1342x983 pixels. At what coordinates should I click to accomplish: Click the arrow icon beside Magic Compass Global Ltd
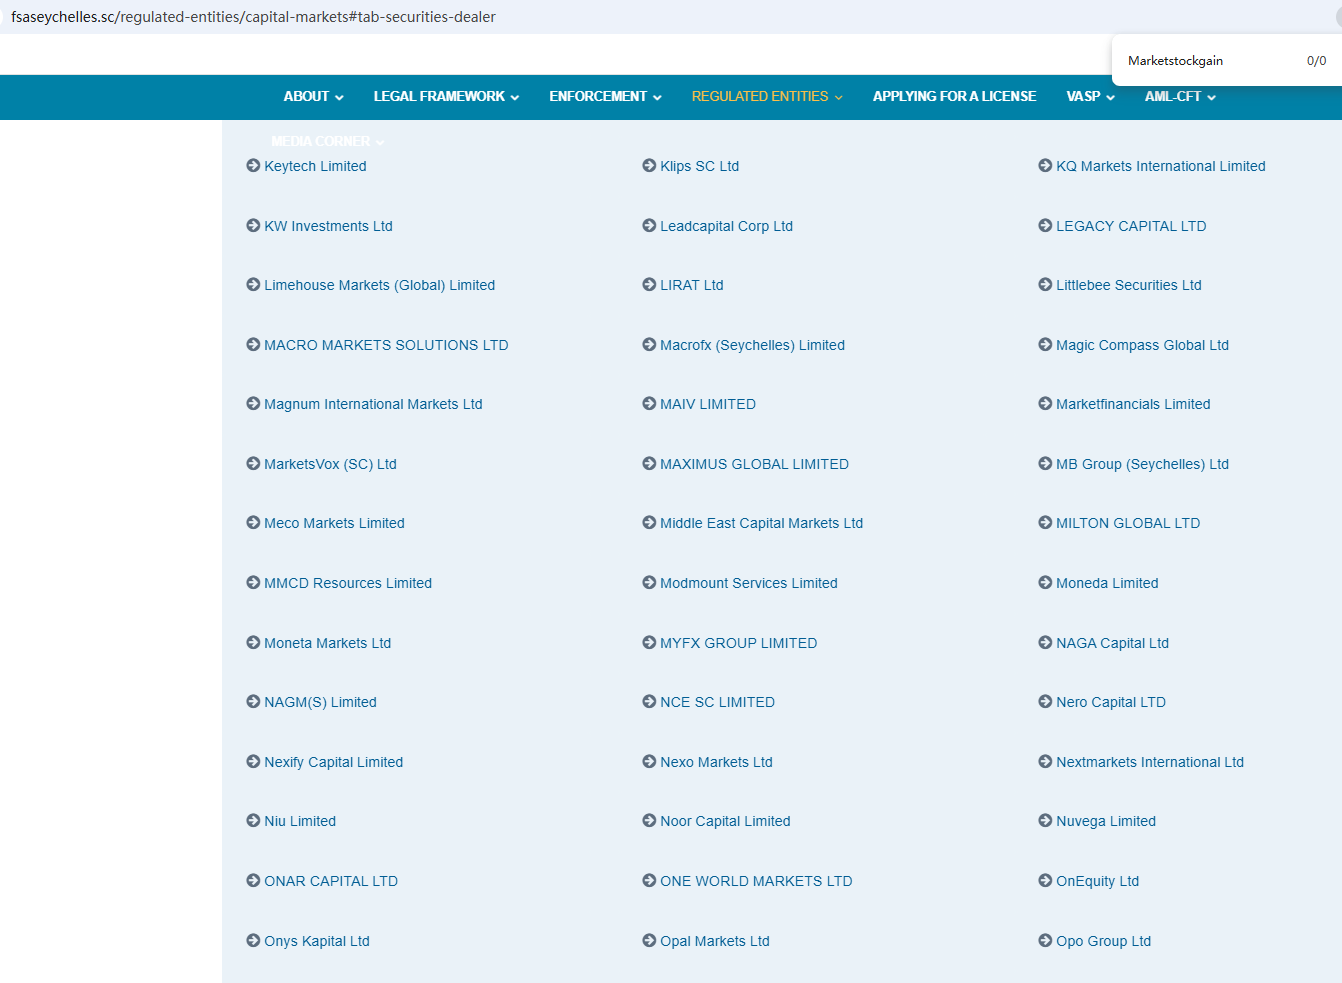(x=1045, y=345)
